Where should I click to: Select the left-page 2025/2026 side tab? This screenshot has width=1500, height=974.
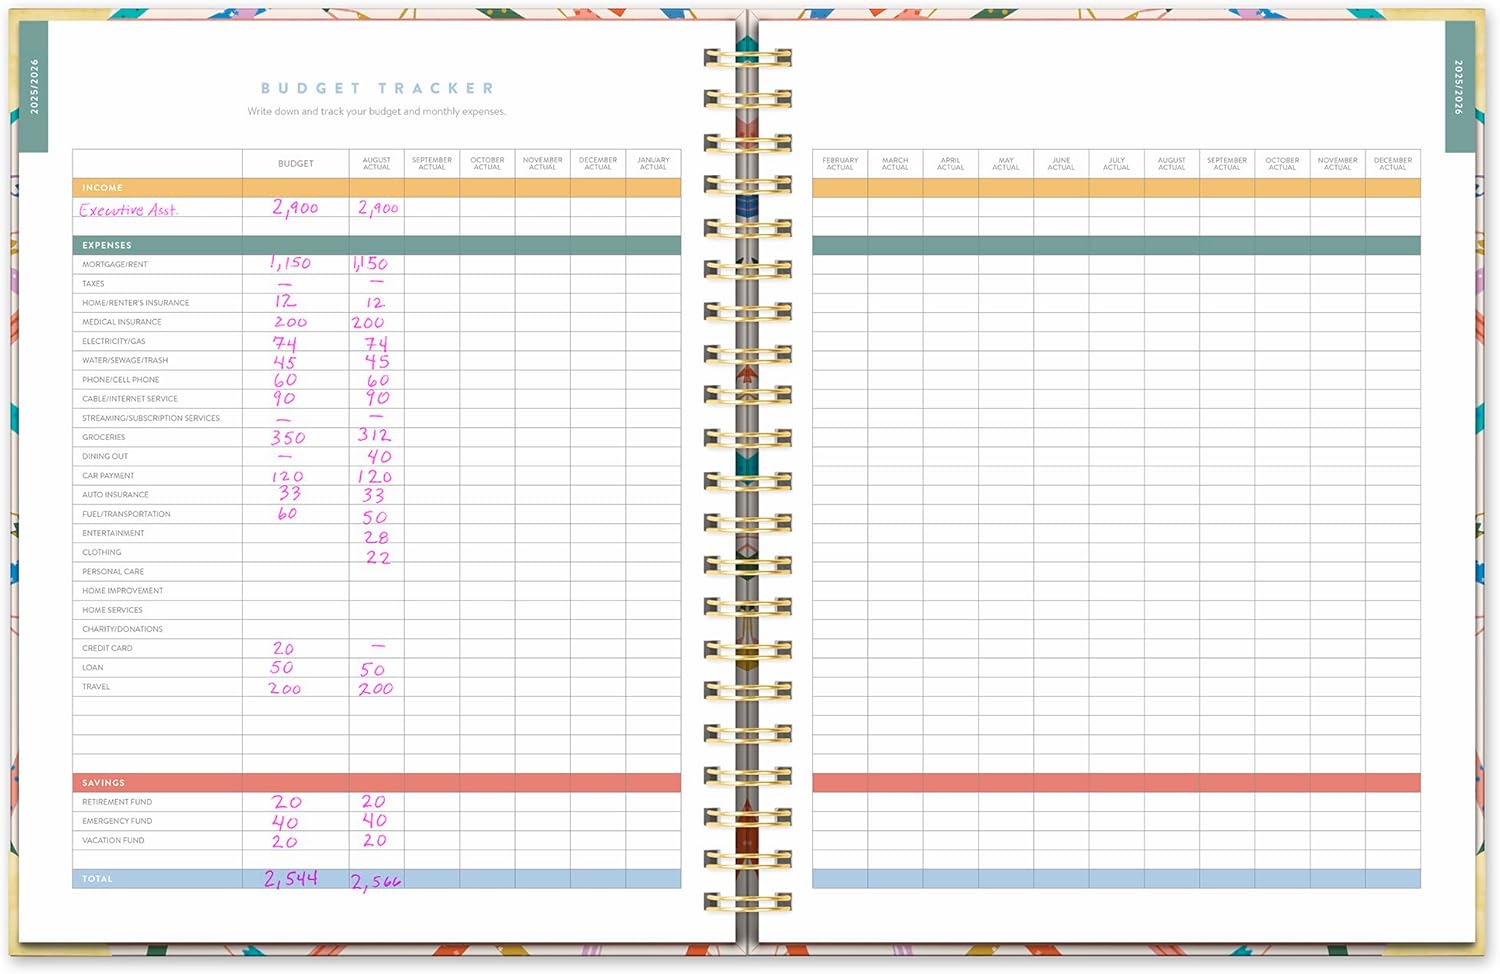(34, 86)
